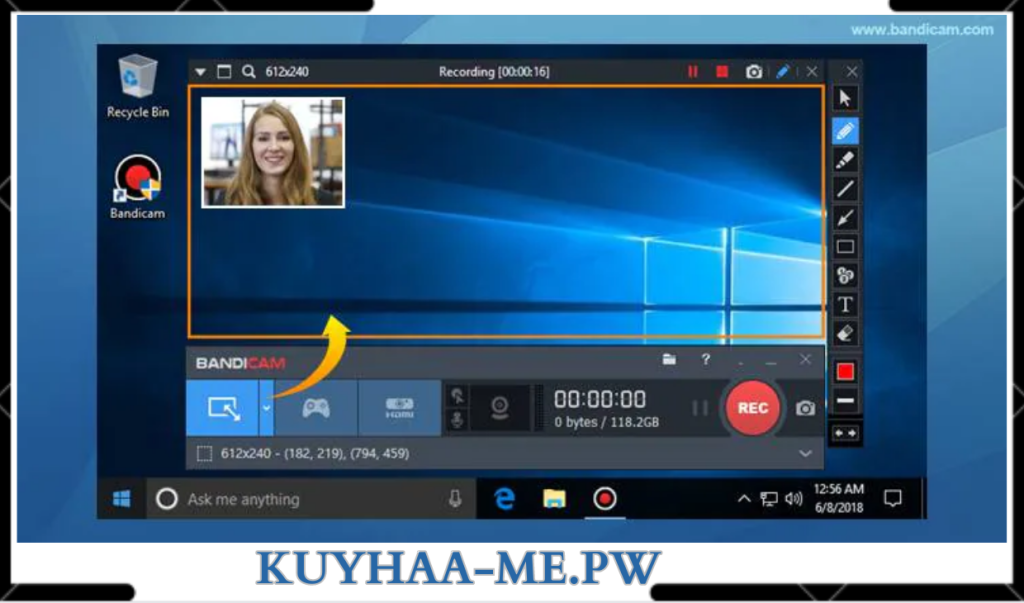Expand the recording area info chevron

[805, 454]
